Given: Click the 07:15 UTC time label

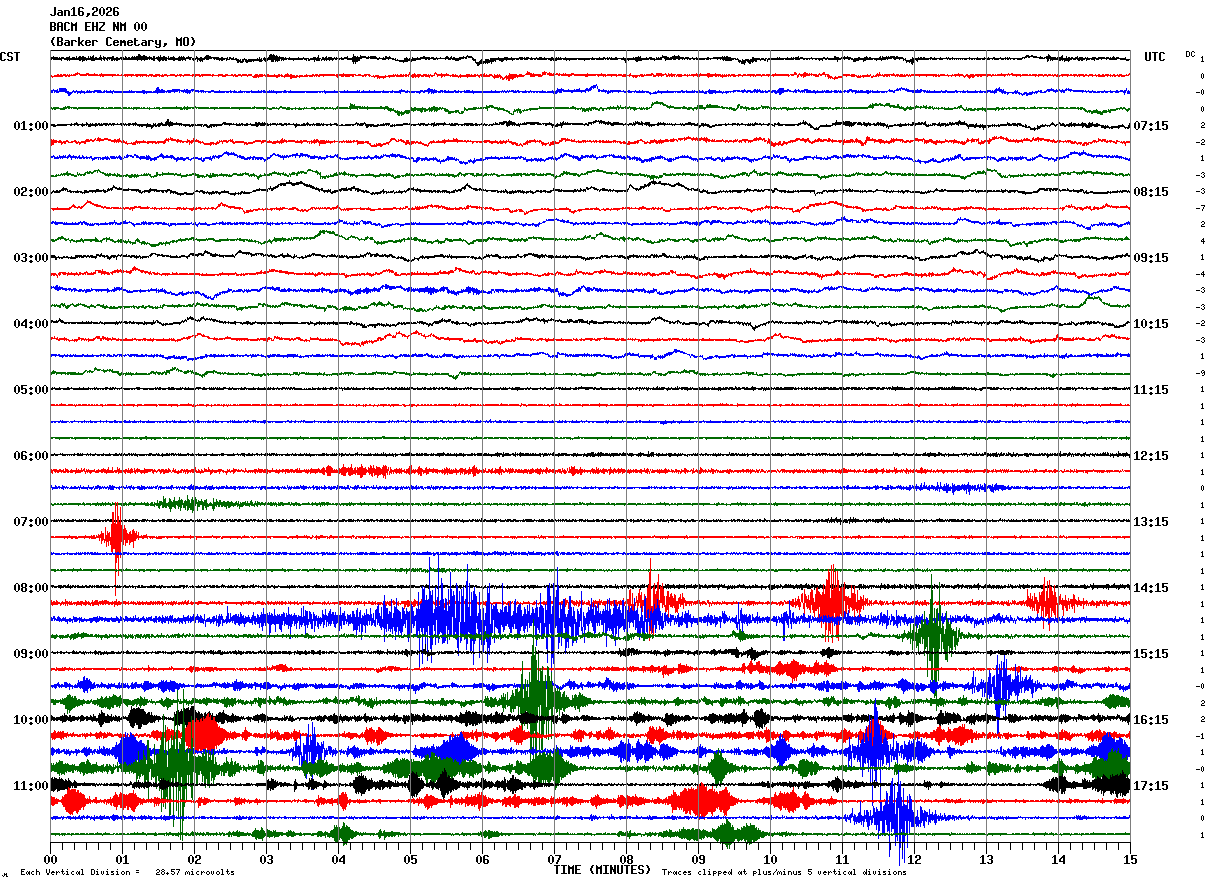Looking at the screenshot, I should point(1151,126).
